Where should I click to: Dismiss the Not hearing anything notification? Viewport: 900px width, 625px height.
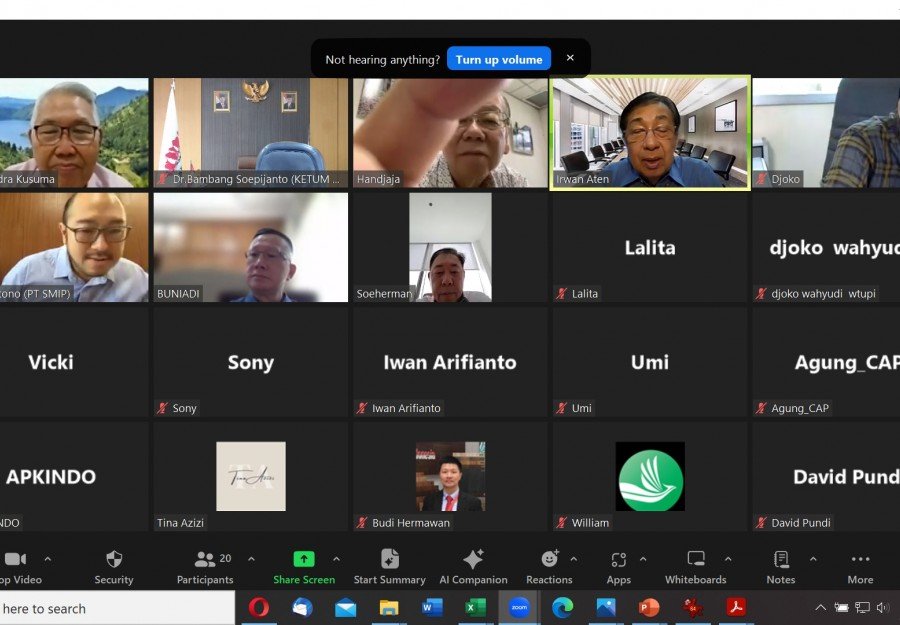570,58
